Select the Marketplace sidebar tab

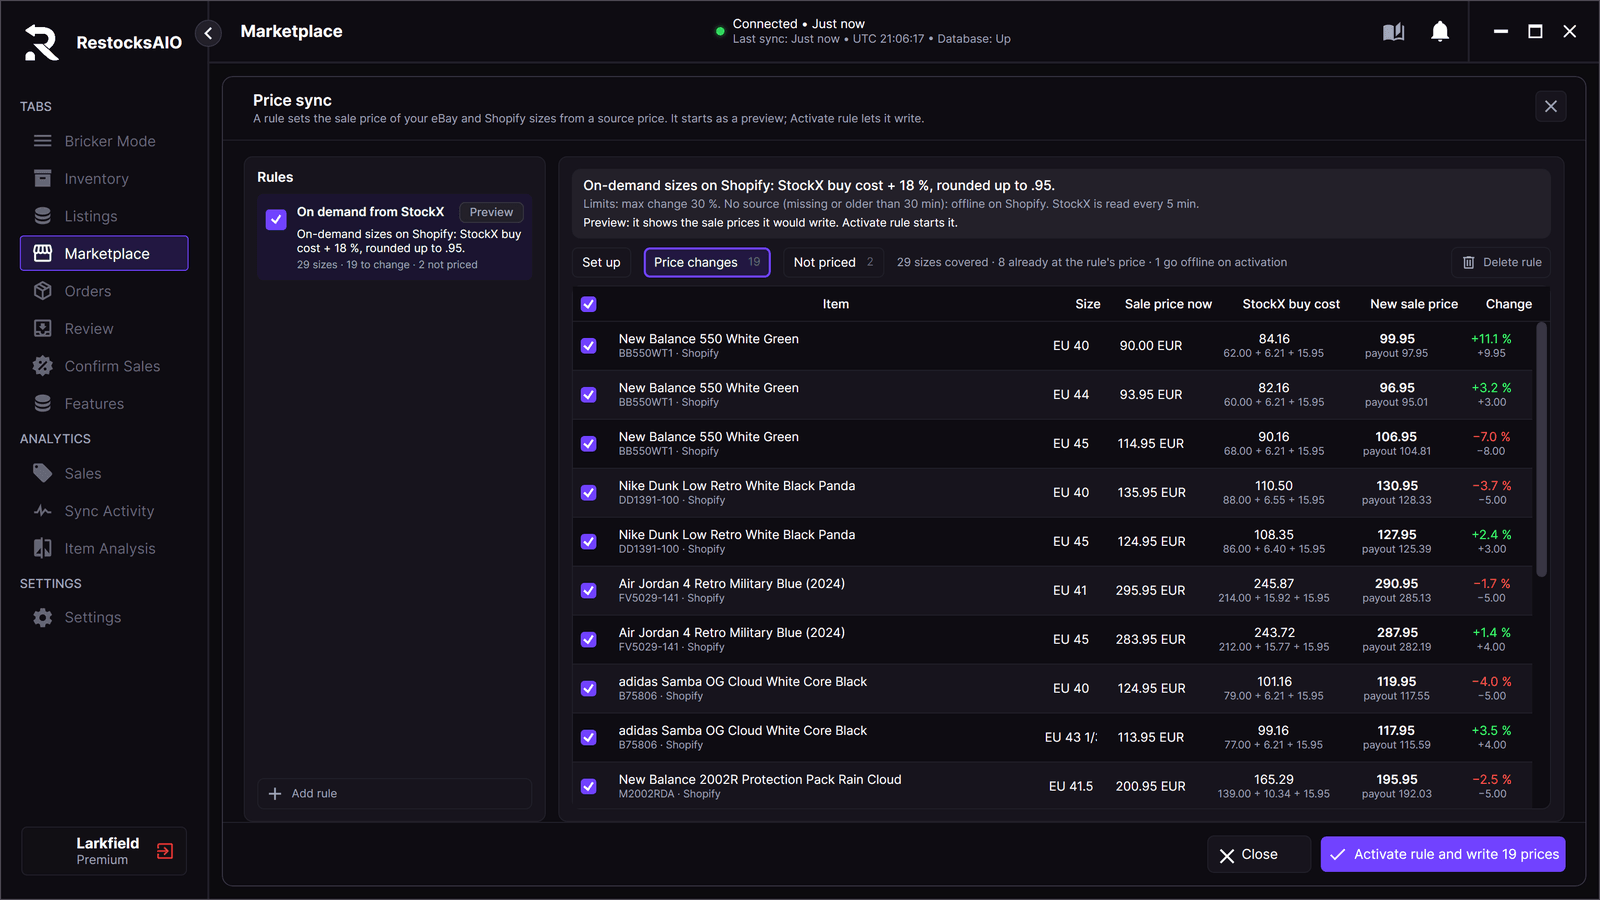pos(104,253)
